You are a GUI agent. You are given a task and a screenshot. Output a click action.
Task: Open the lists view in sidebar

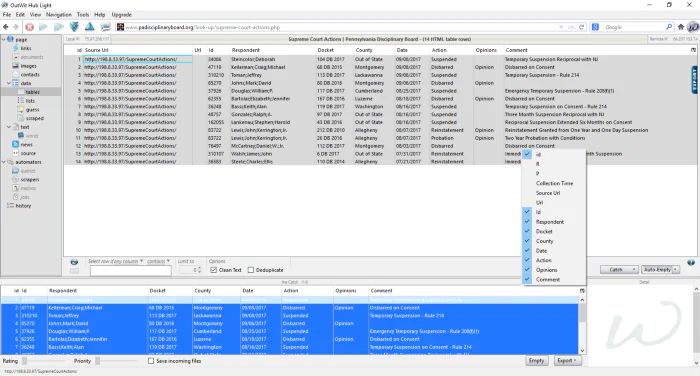(30, 101)
